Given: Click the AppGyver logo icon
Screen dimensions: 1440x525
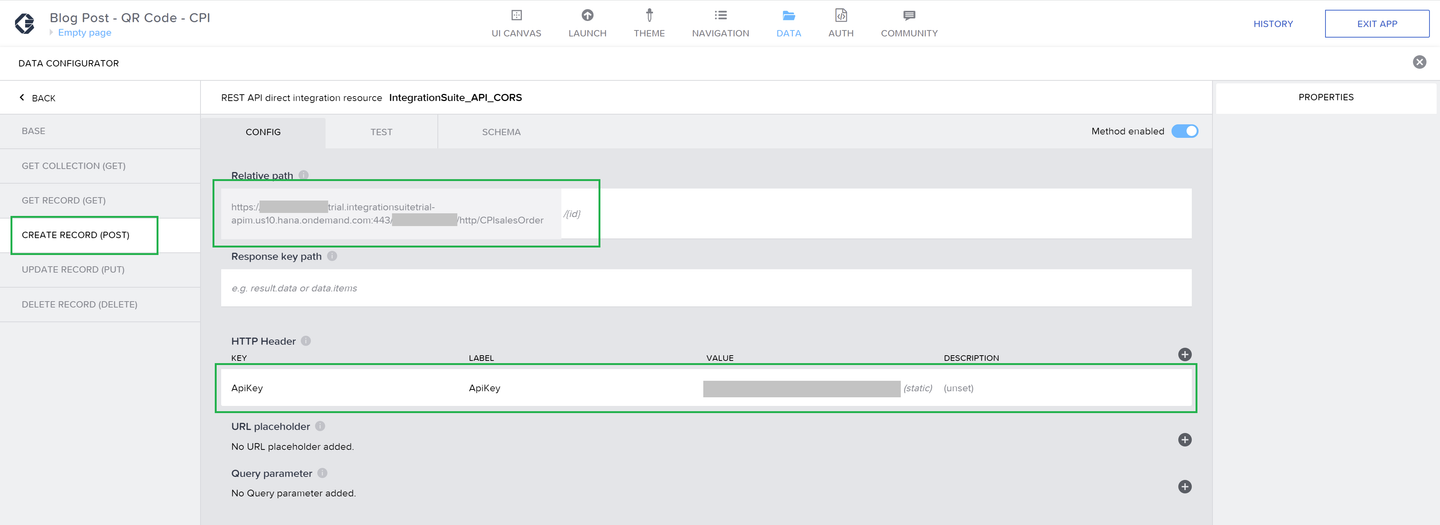Looking at the screenshot, I should [x=24, y=23].
